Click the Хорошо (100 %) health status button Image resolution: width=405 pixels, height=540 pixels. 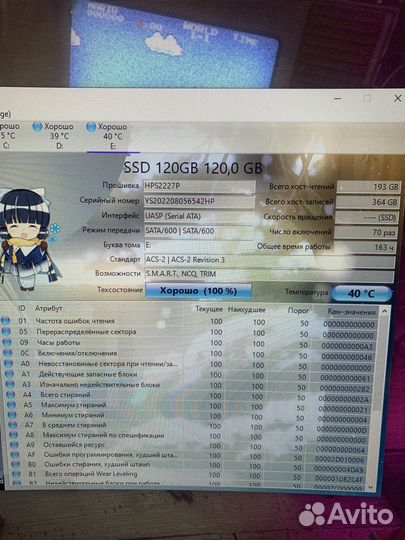(198, 291)
